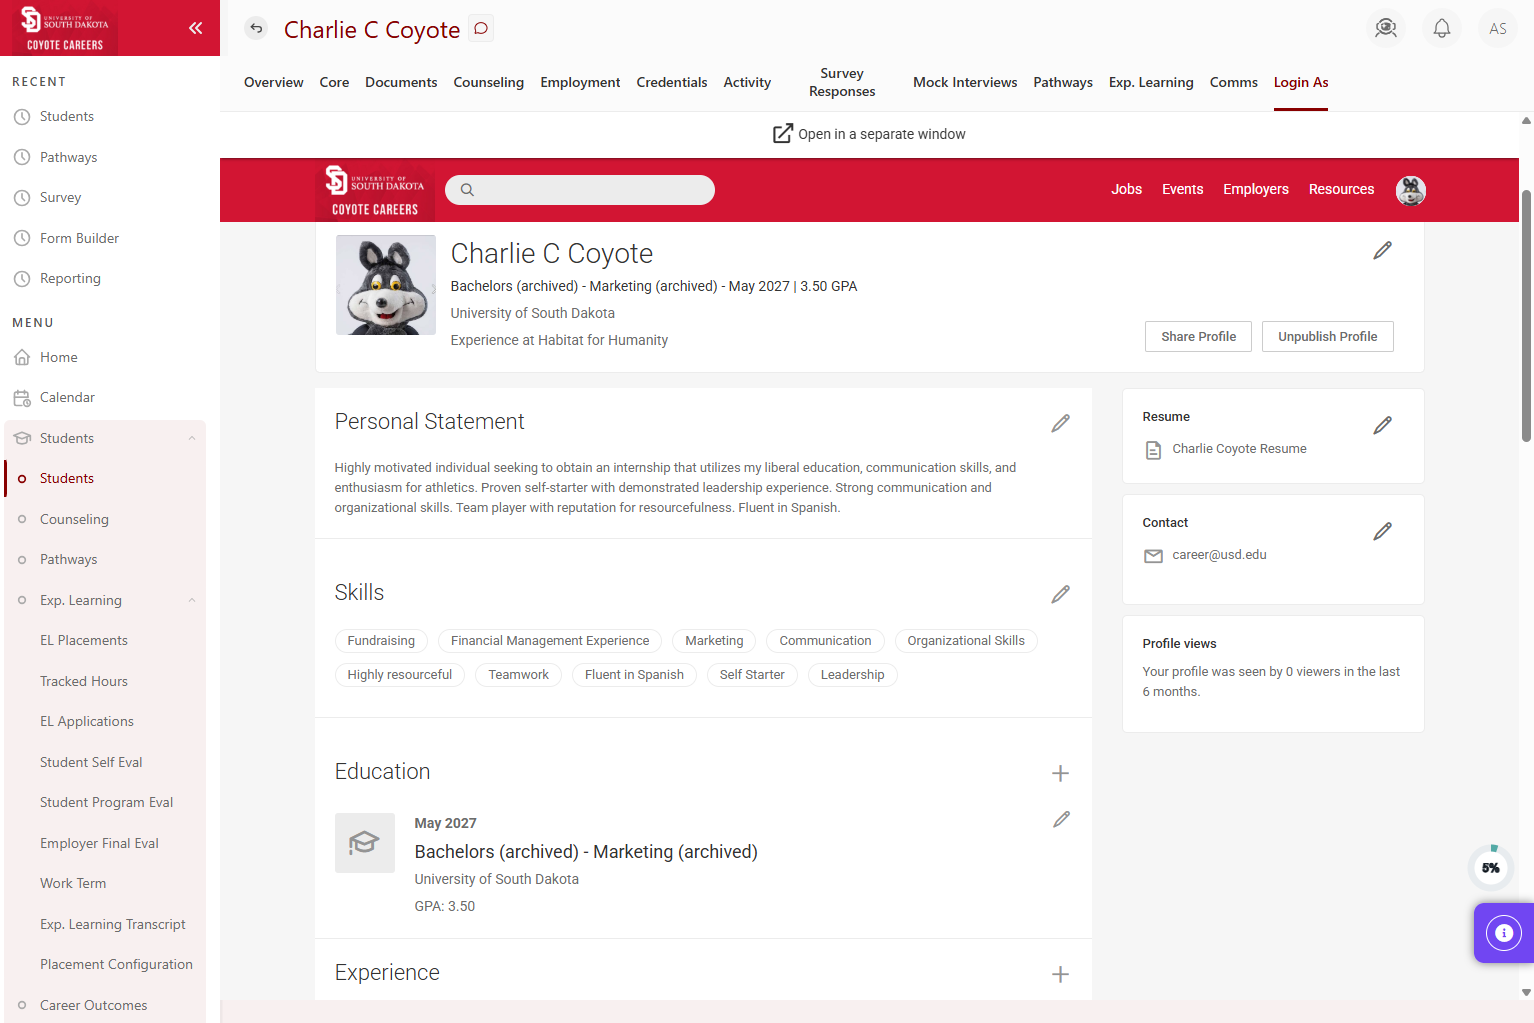Open Calendar in sidebar menu
1534x1023 pixels.
[x=67, y=397]
